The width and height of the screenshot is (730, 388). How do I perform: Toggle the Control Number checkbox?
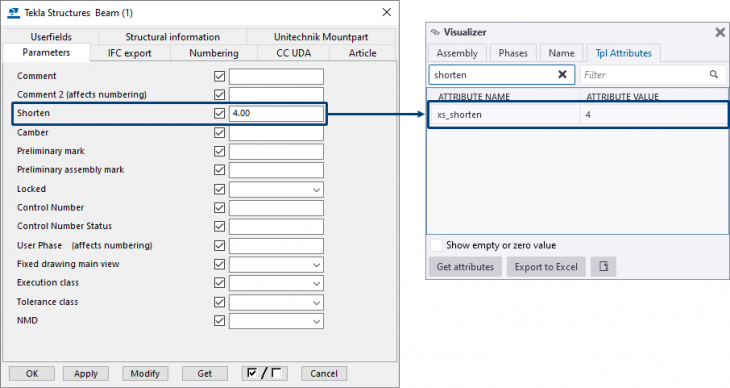click(219, 208)
